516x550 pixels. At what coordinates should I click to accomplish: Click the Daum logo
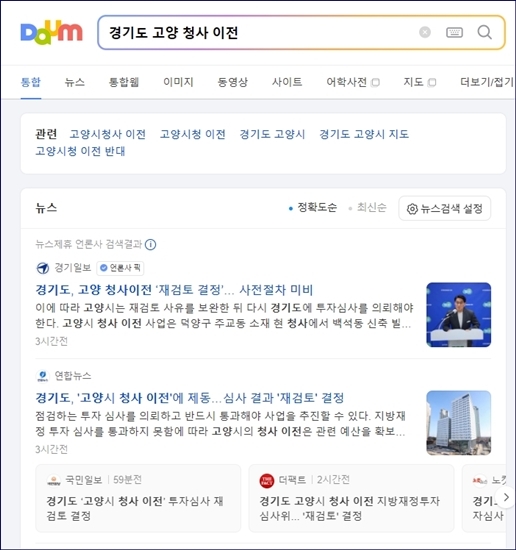tap(52, 32)
